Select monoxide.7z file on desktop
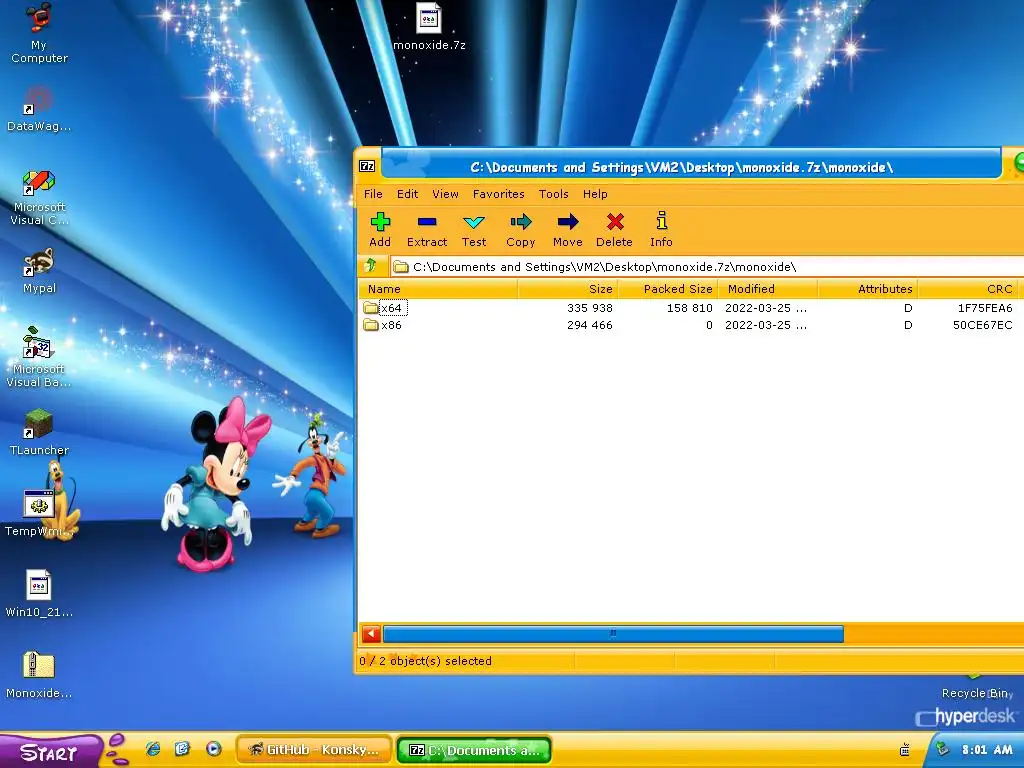 (x=429, y=27)
